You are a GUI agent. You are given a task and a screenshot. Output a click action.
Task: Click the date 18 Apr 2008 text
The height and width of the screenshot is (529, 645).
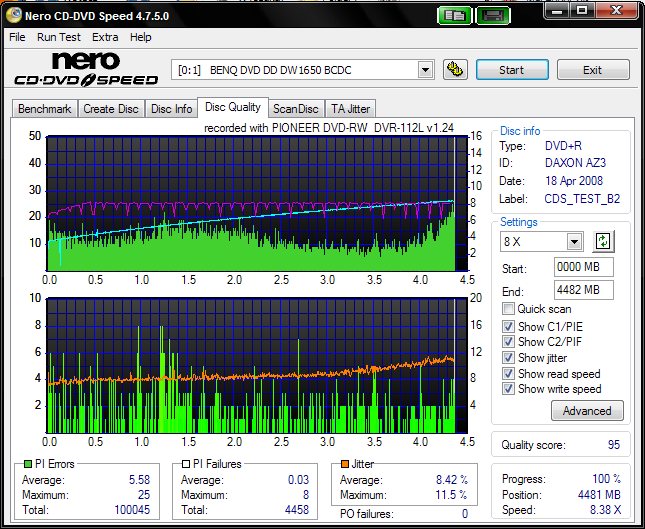[x=574, y=181]
